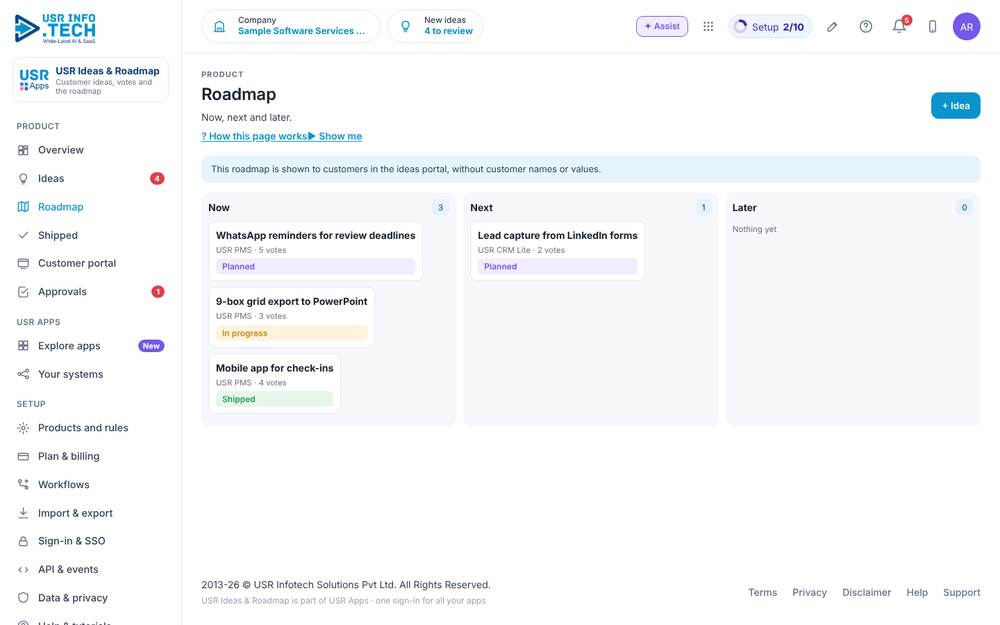
Task: Open the Help footer link
Action: pyautogui.click(x=917, y=592)
